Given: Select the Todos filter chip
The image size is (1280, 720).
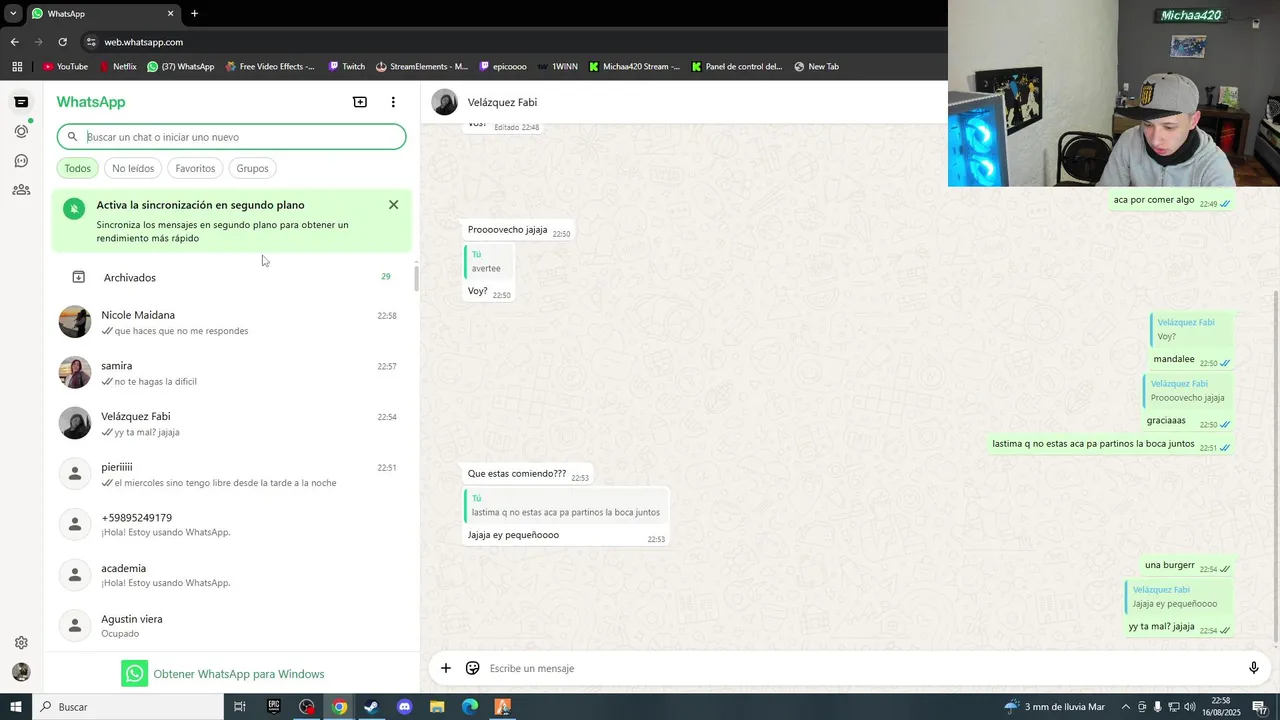Looking at the screenshot, I should [77, 168].
